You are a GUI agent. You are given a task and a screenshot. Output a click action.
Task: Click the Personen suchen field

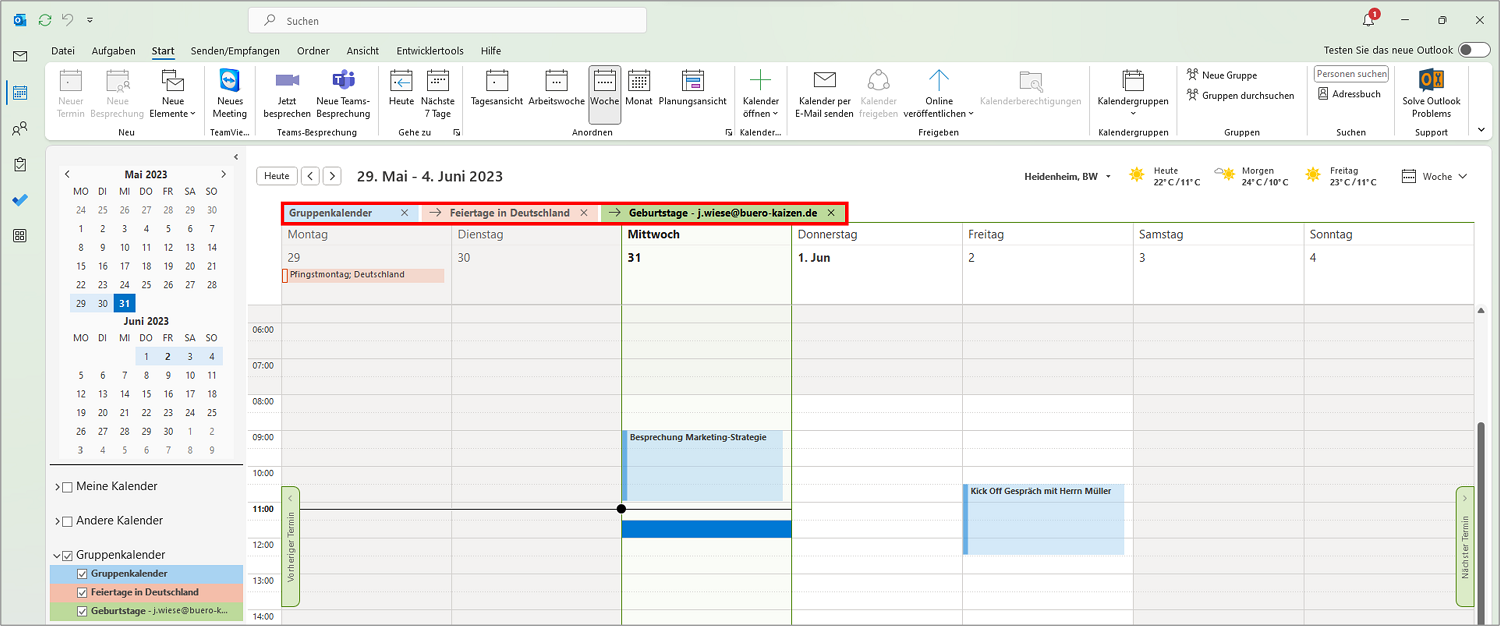click(1351, 74)
